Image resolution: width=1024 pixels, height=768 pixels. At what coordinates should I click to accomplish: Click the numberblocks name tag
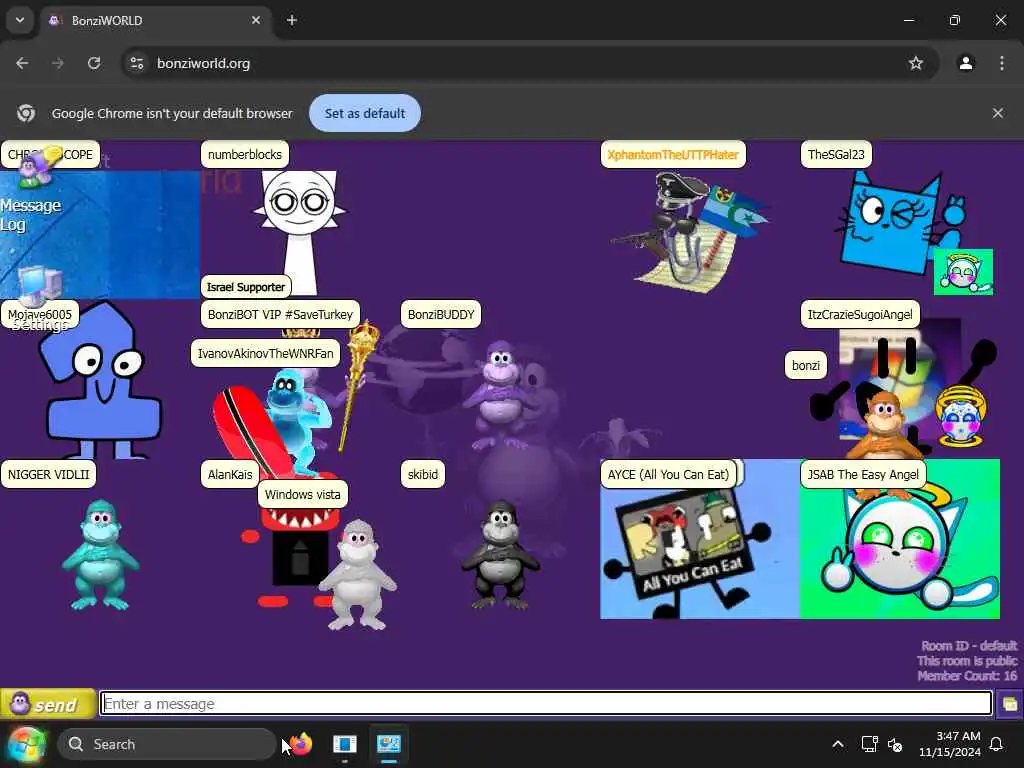(245, 155)
